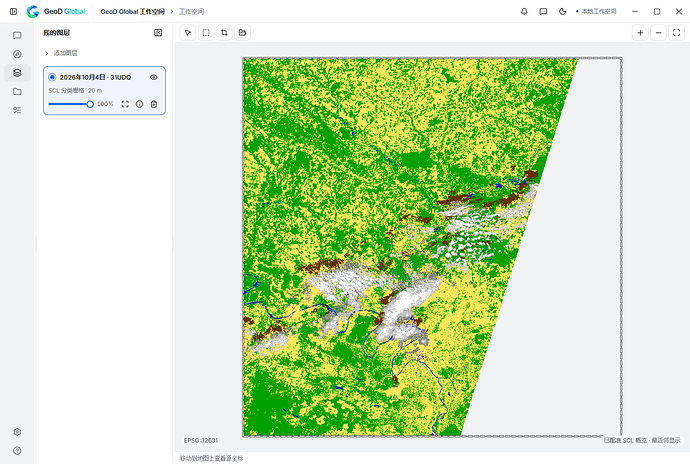Toggle the left sidebar panel icon
The width and height of the screenshot is (690, 464).
pyautogui.click(x=14, y=11)
